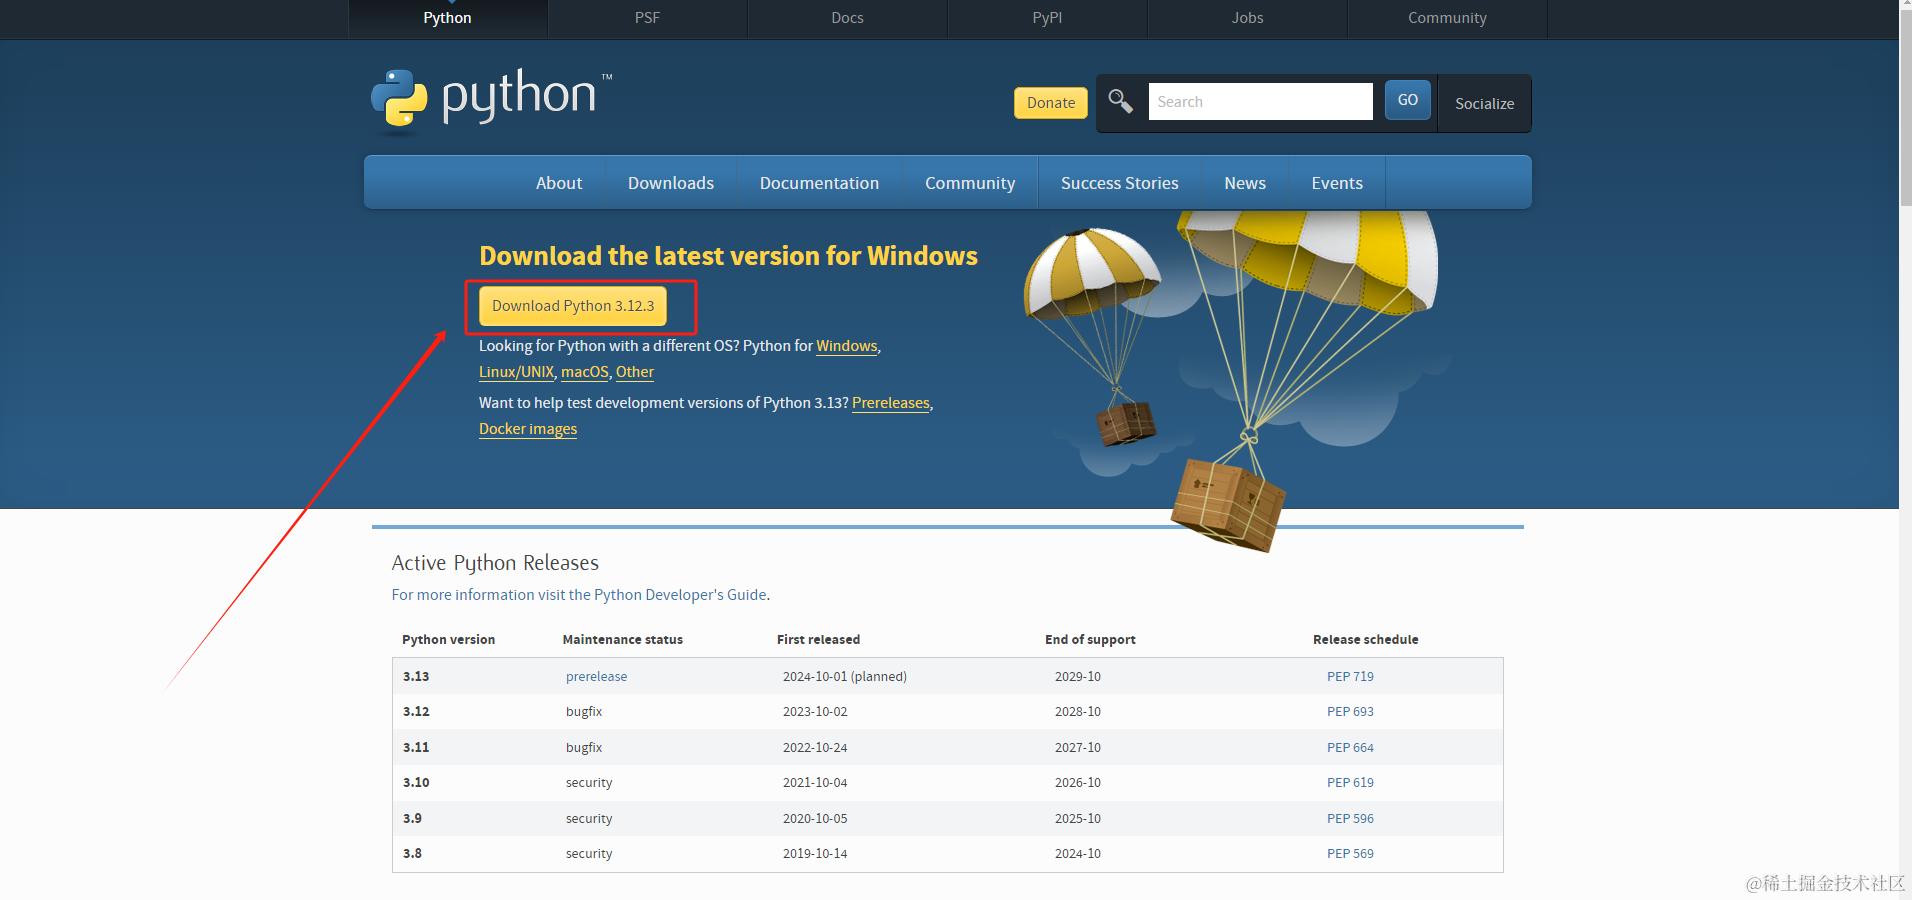
Task: Click the GO search button
Action: (1408, 100)
